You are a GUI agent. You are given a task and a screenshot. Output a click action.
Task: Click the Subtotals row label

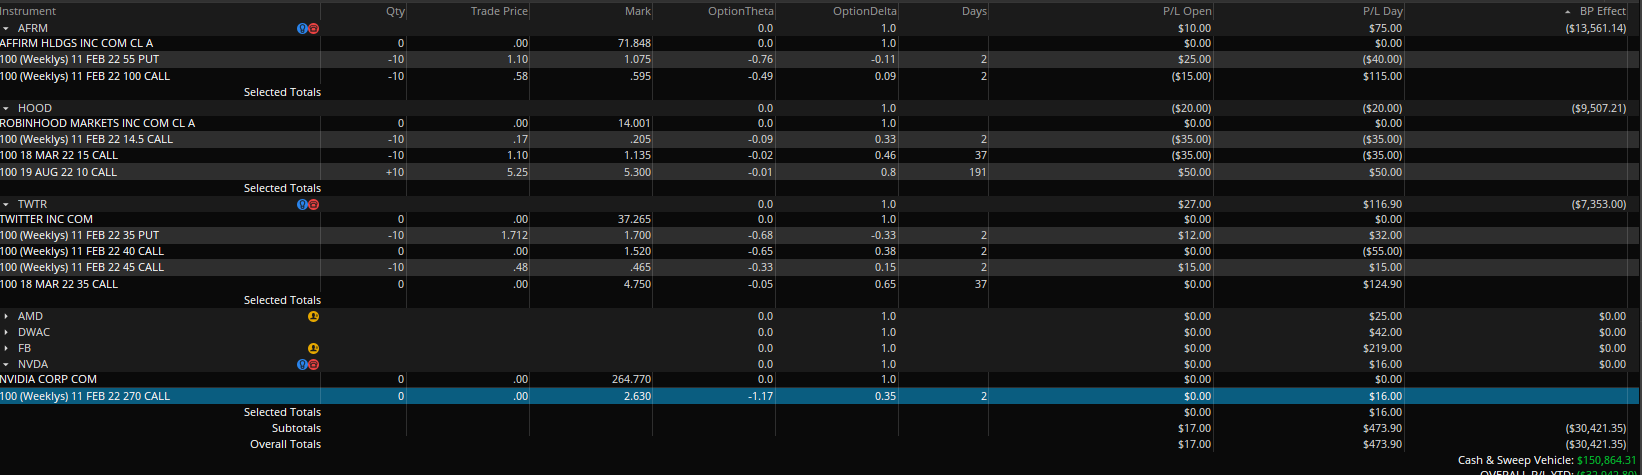296,428
